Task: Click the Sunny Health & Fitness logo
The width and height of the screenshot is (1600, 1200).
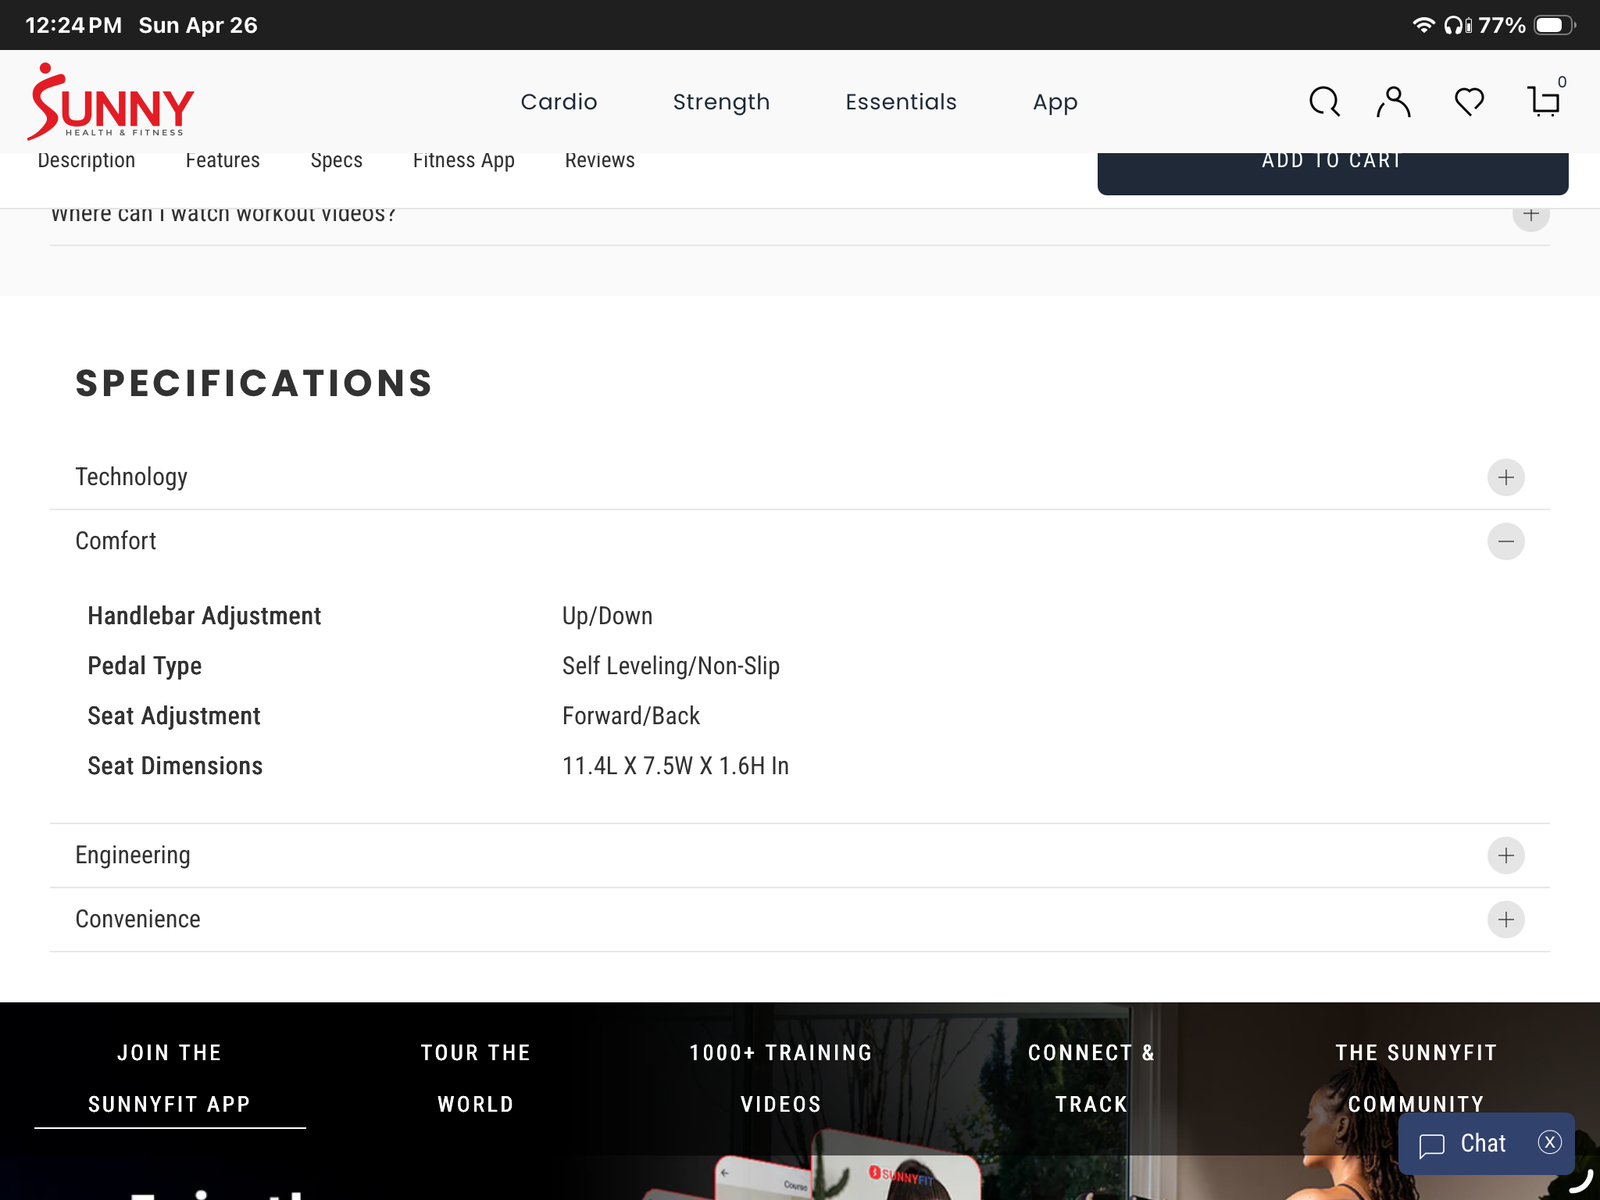Action: tap(111, 102)
